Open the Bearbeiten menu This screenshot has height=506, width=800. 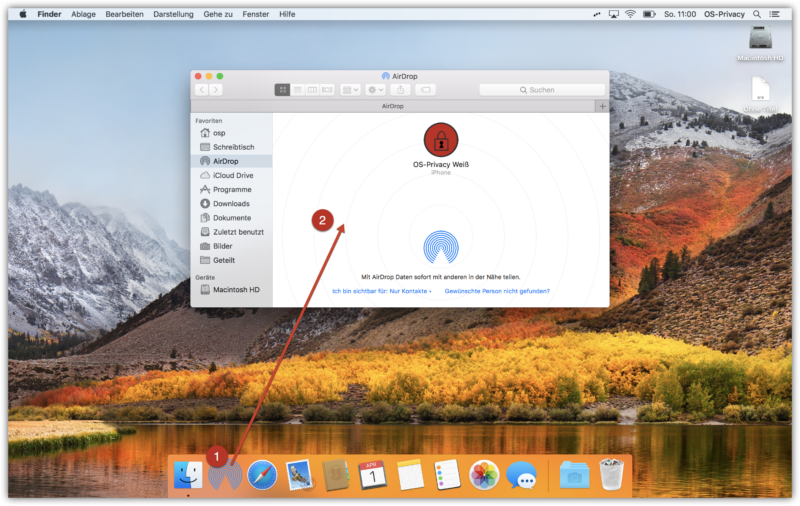(124, 14)
